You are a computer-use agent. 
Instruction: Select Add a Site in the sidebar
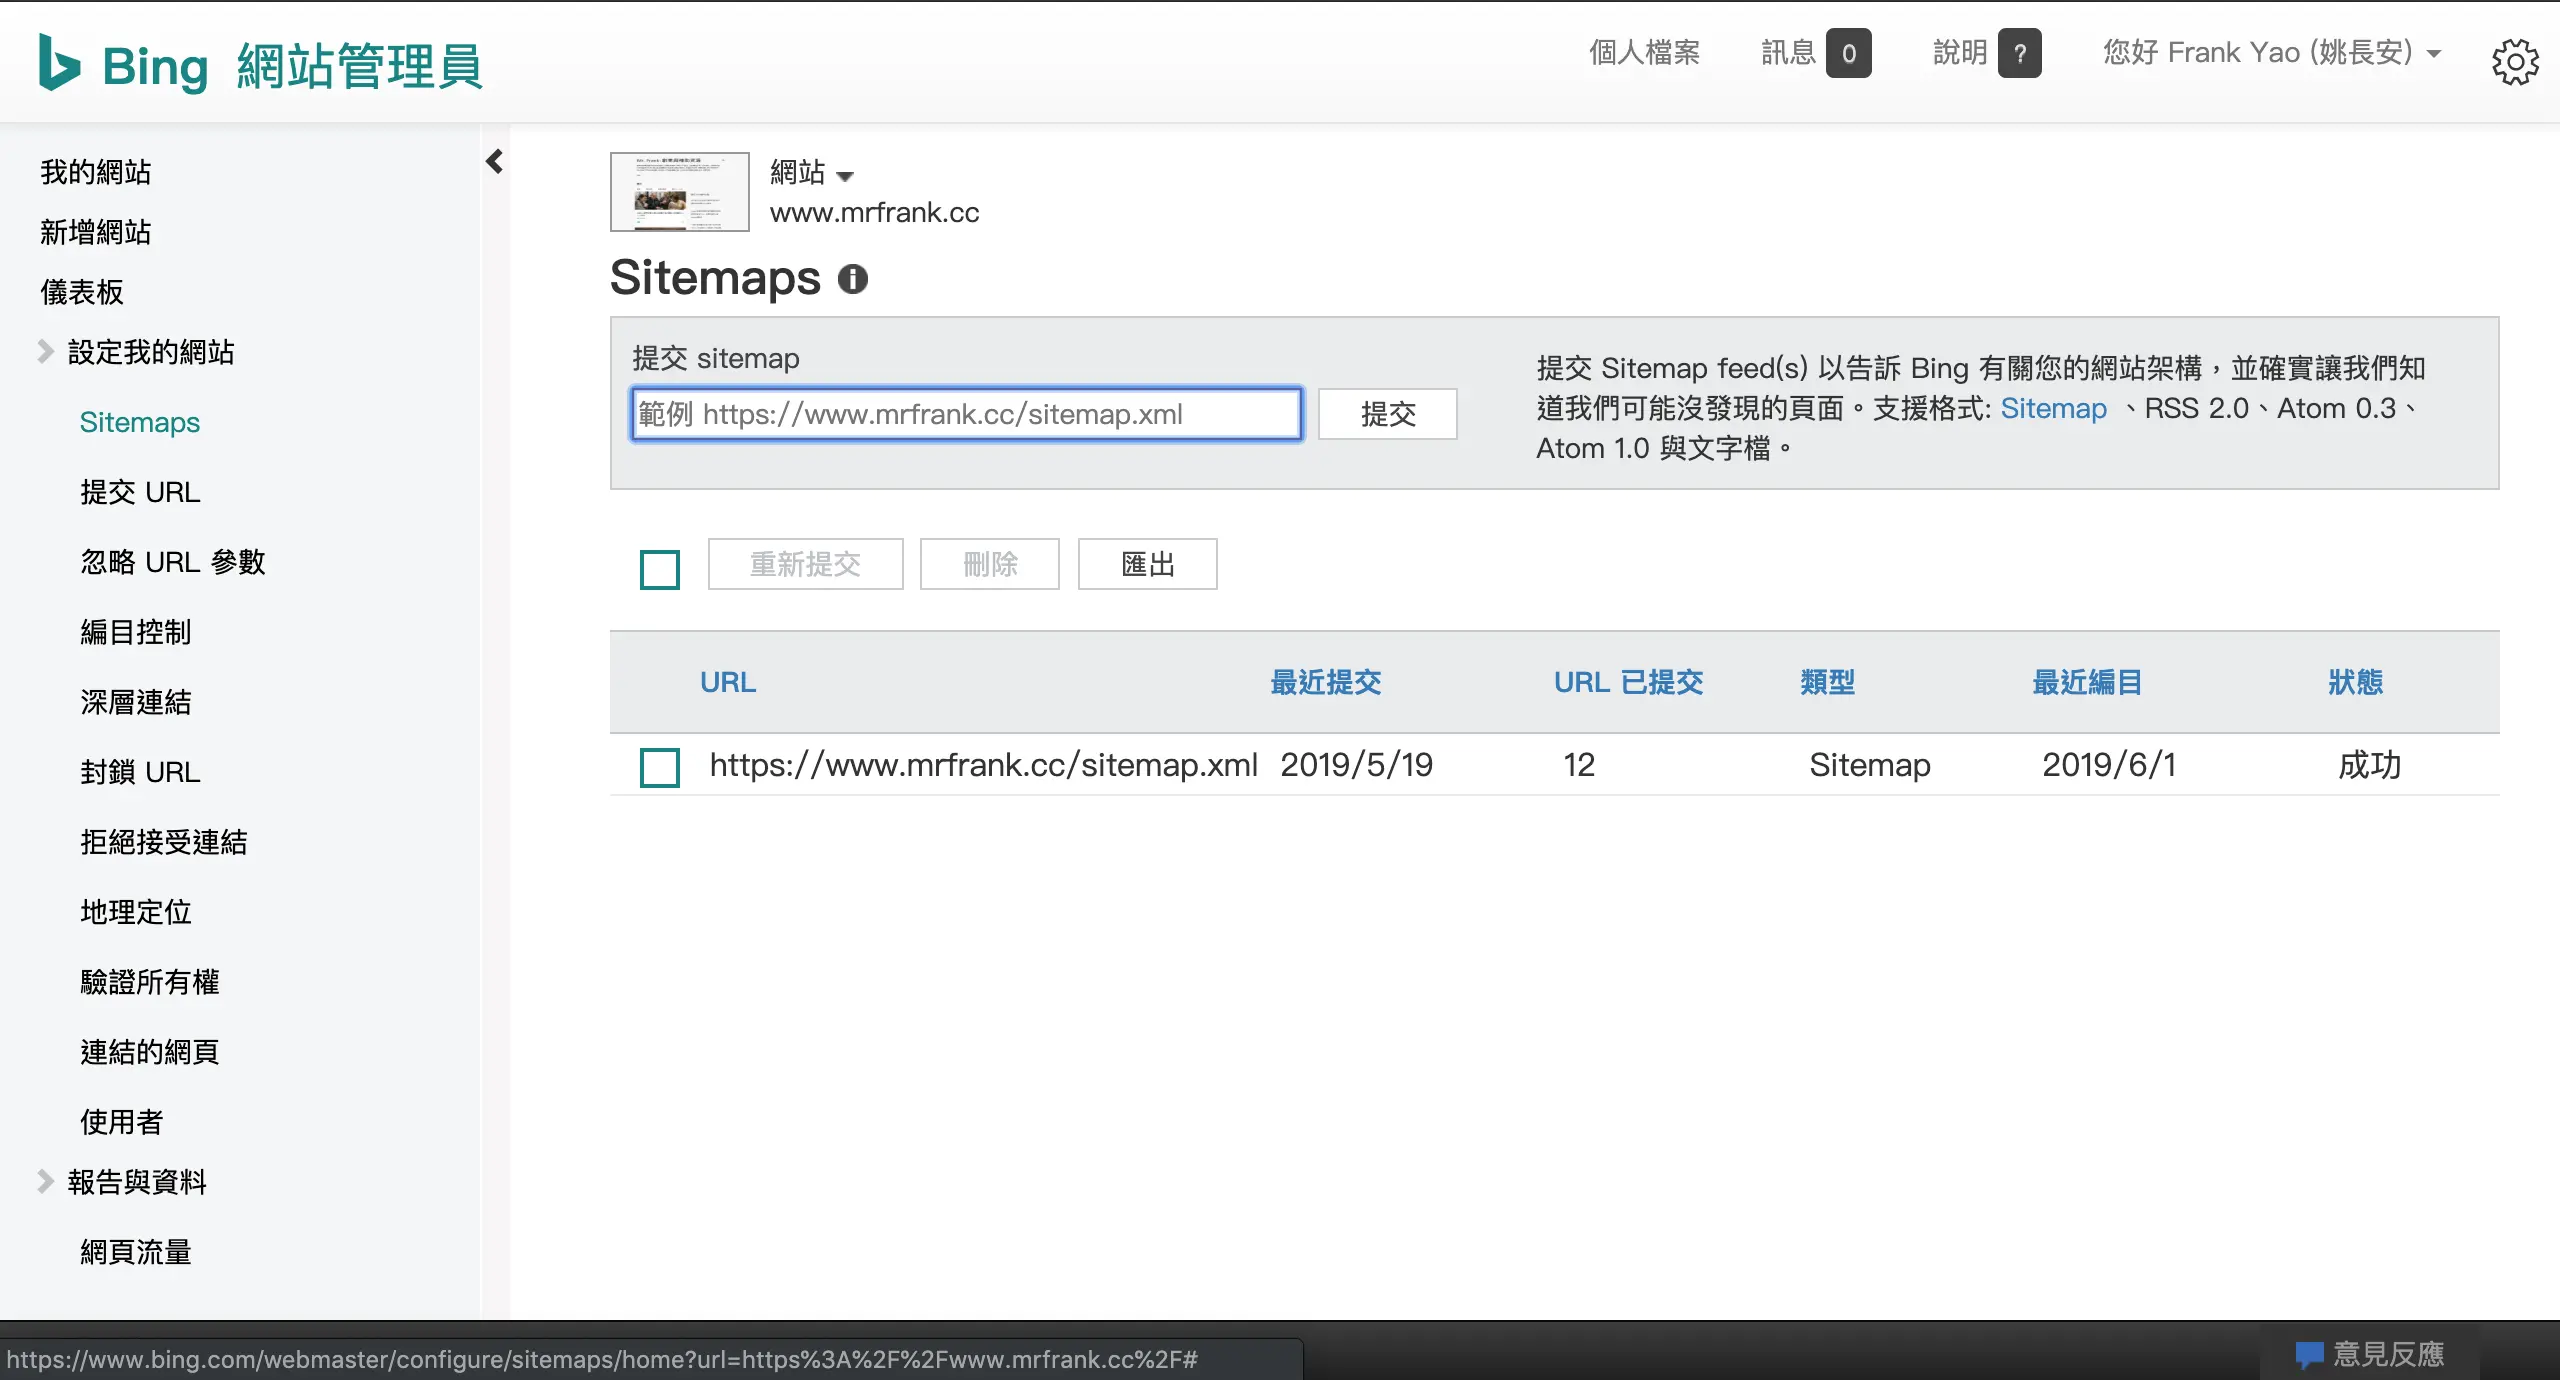point(96,232)
